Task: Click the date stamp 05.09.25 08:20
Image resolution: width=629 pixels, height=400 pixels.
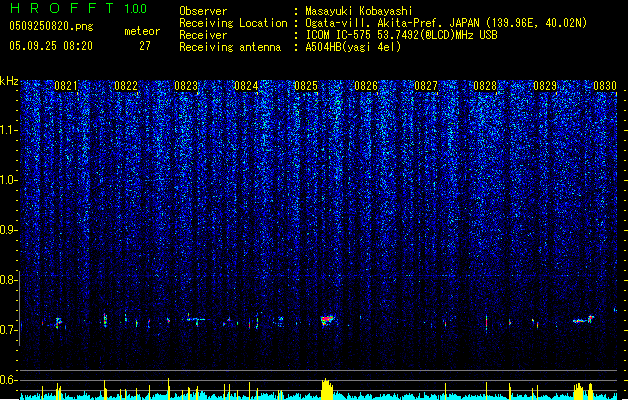Action: [x=51, y=46]
